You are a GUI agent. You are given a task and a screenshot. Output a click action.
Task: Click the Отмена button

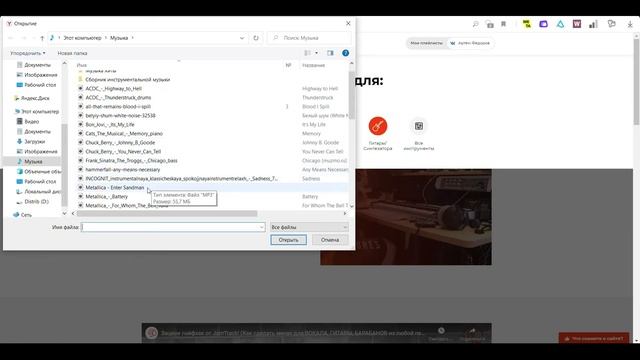pyautogui.click(x=330, y=240)
